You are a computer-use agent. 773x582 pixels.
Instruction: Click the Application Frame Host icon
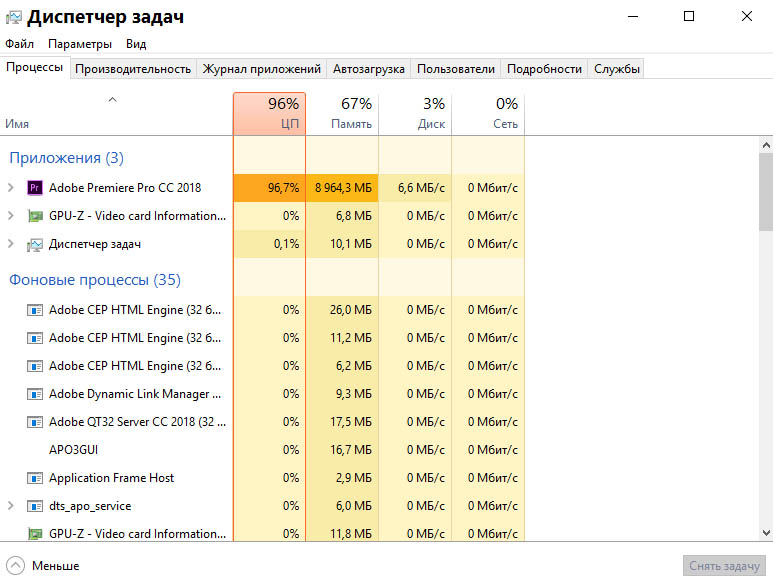pyautogui.click(x=35, y=478)
